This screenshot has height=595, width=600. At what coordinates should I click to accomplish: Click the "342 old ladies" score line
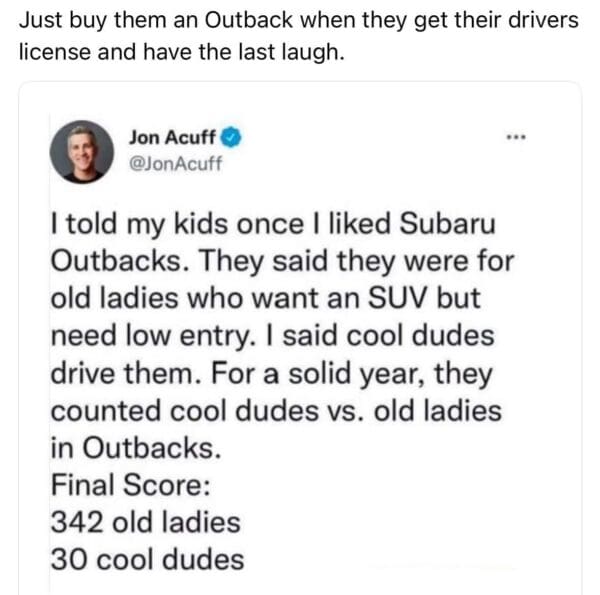pos(145,522)
